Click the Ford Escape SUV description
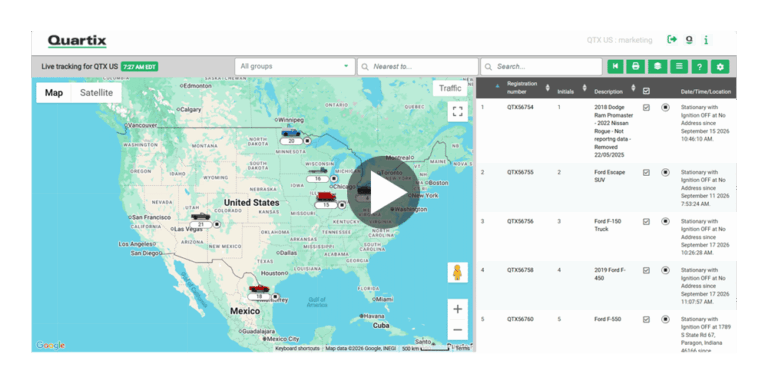Screen dimensions: 768x384 609,176
